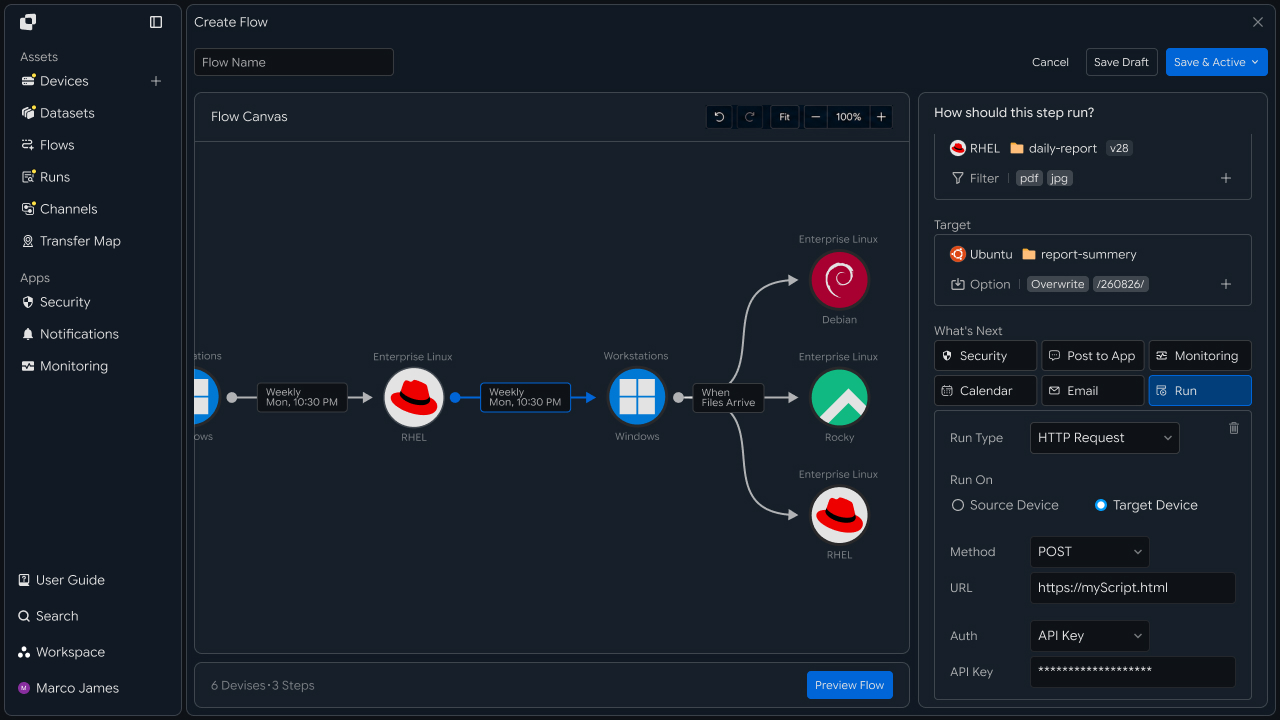Toggle the Security next-step option
Viewport: 1280px width, 720px height.
point(986,356)
